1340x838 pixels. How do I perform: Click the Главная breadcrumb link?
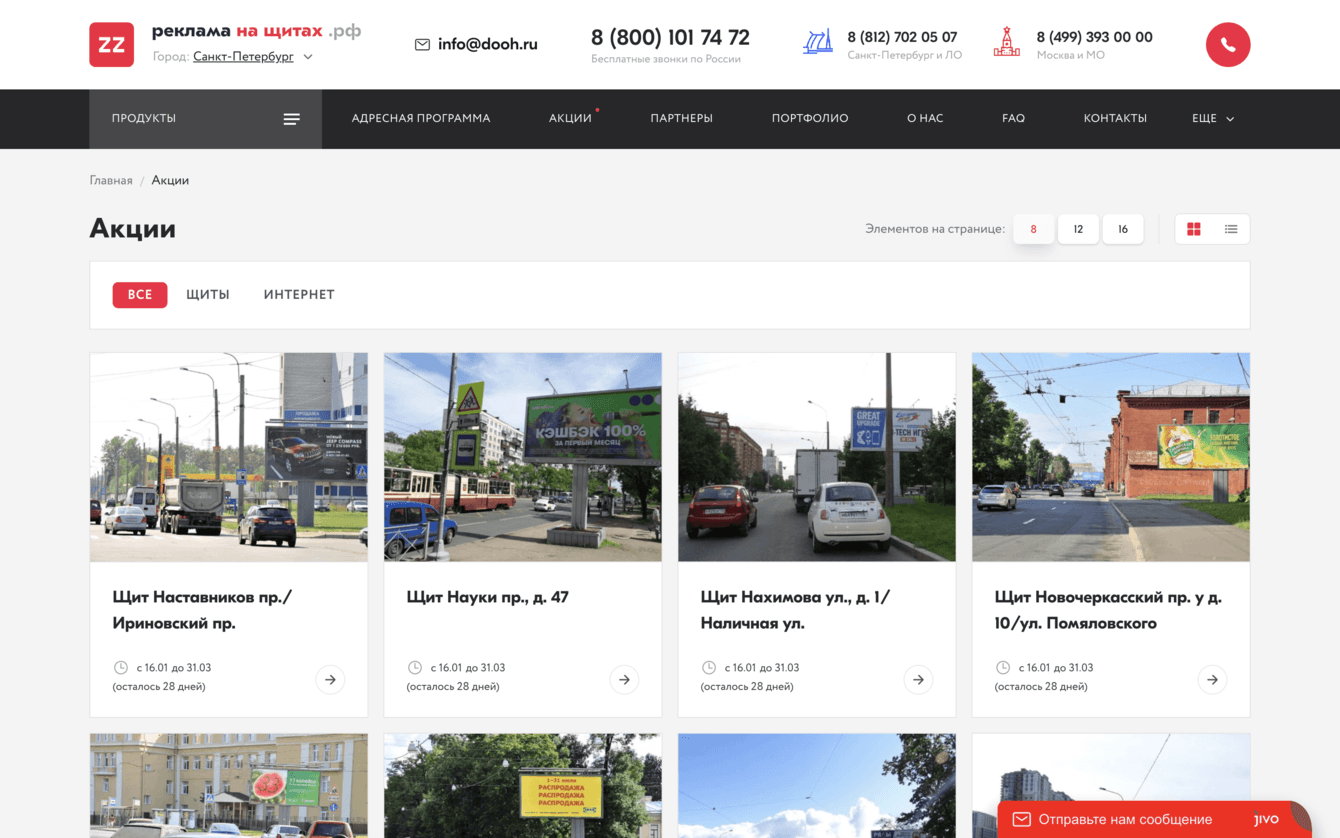tap(111, 181)
